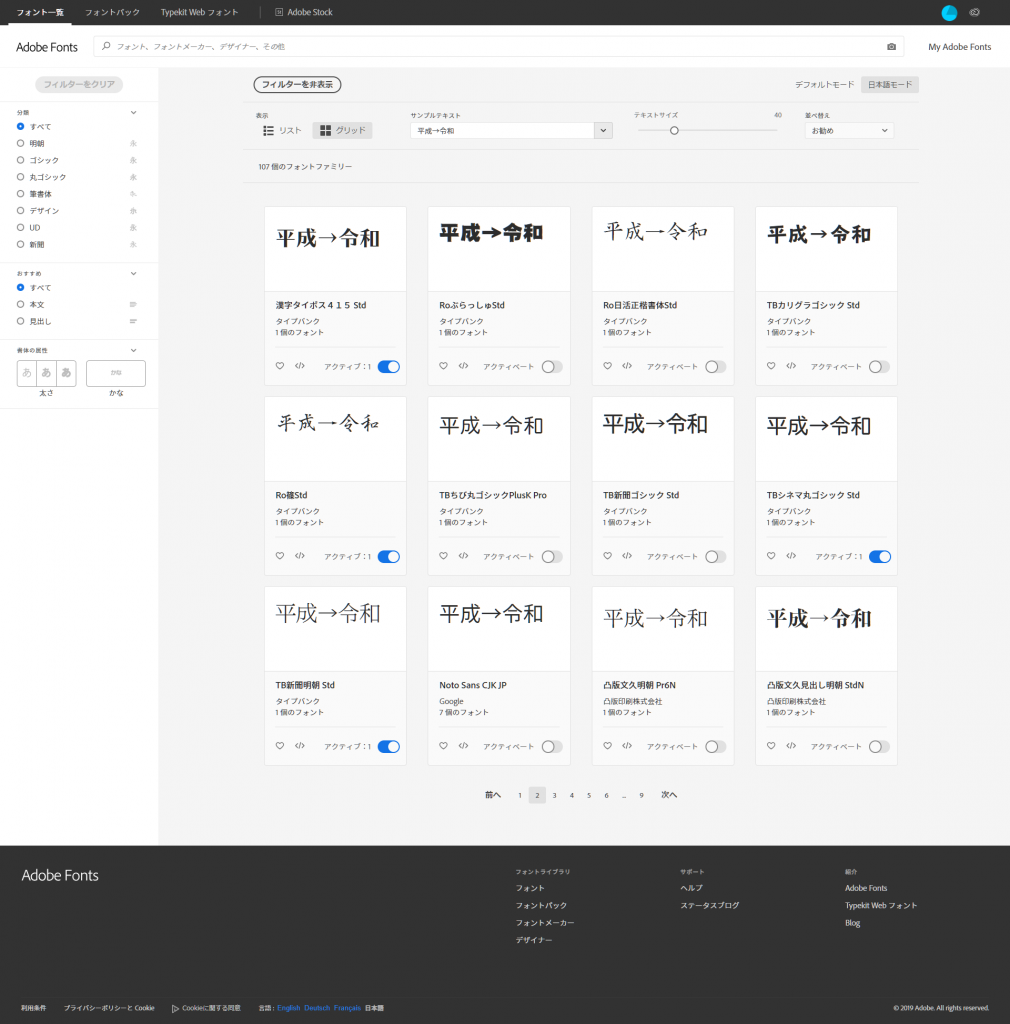1010x1024 pixels.
Task: Favorite the 漢字タイポス４１５ Std font with heart
Action: [279, 366]
